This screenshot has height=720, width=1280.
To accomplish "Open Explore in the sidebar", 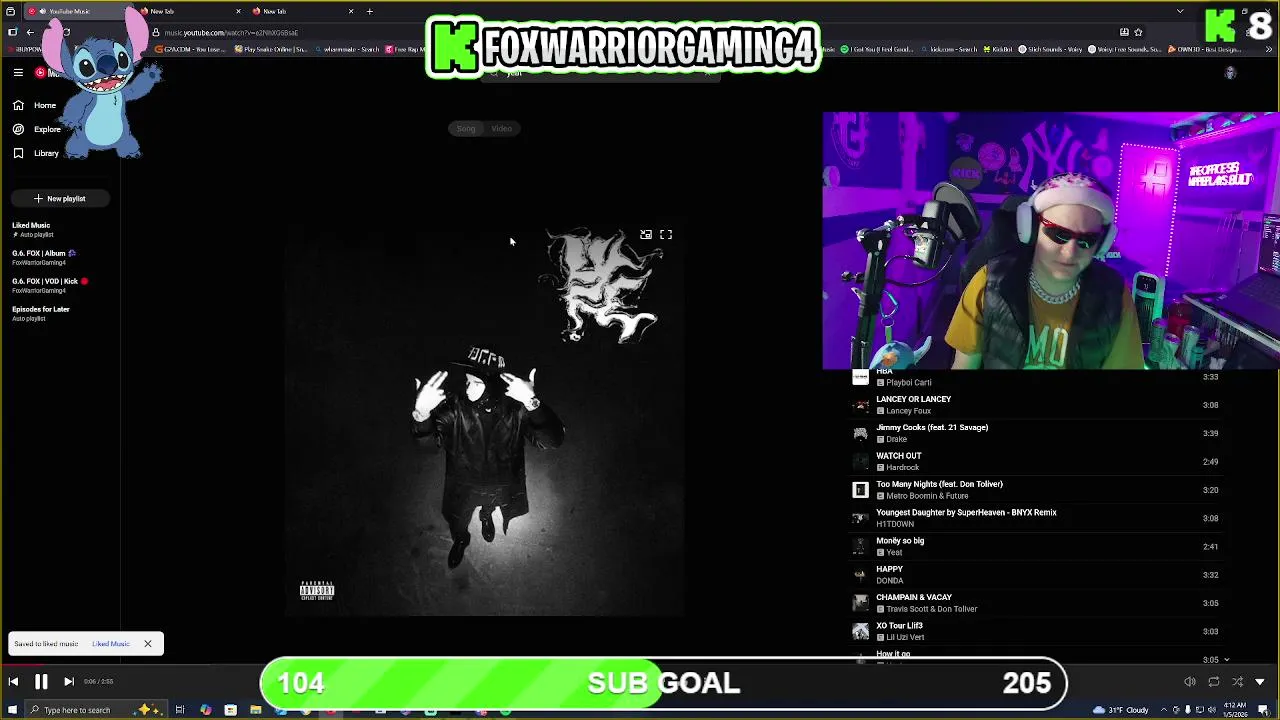I will click(x=37, y=129).
